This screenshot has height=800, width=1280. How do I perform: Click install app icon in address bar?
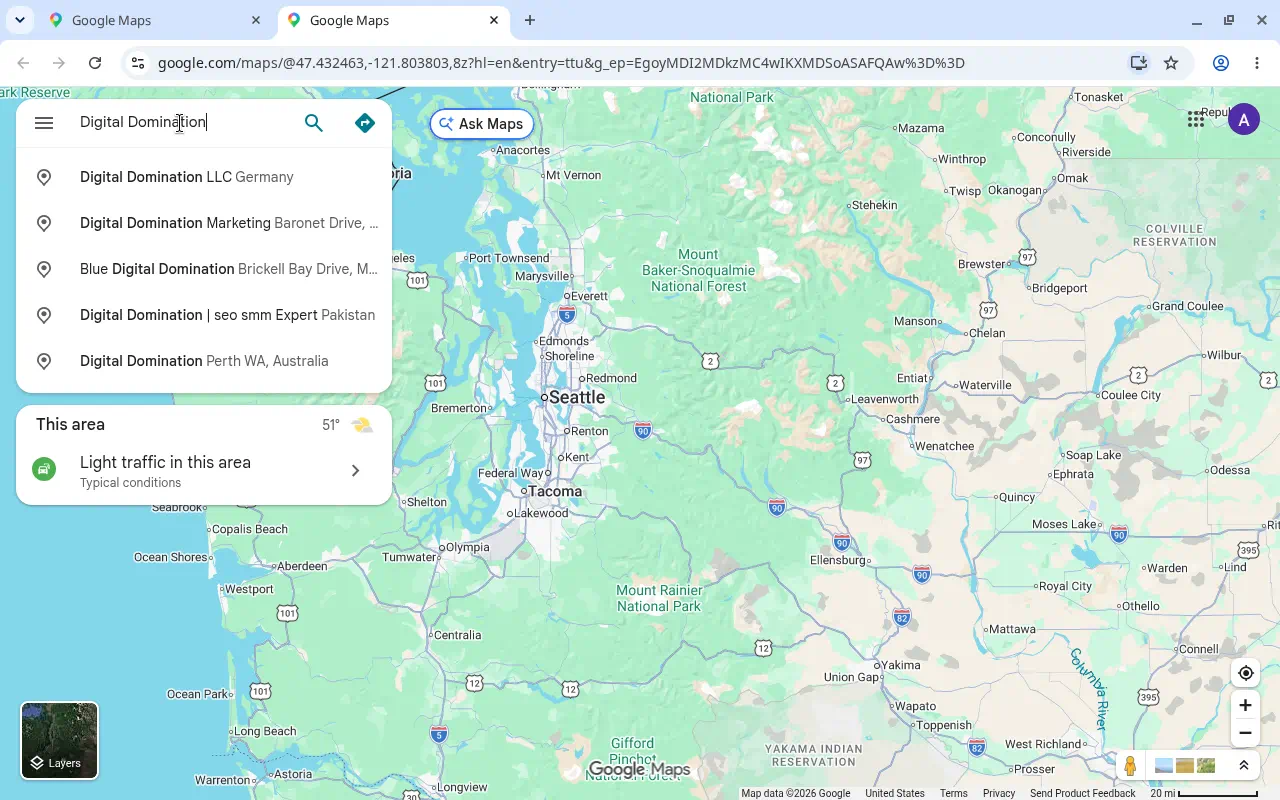(1138, 63)
